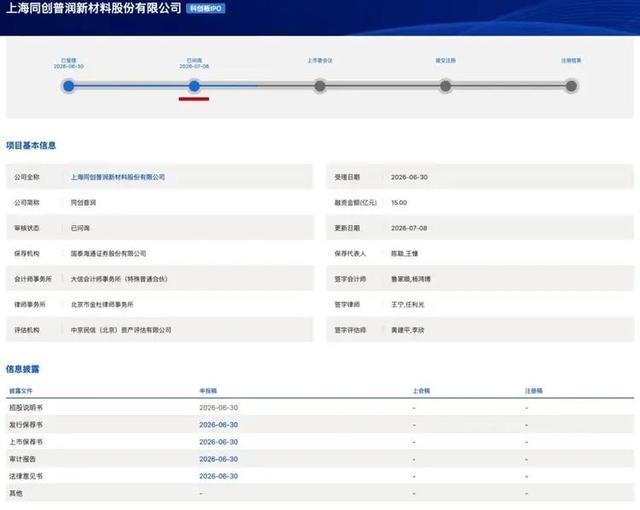Click the 融资金额(亿元) field label
This screenshot has height=510, width=640.
(356, 203)
